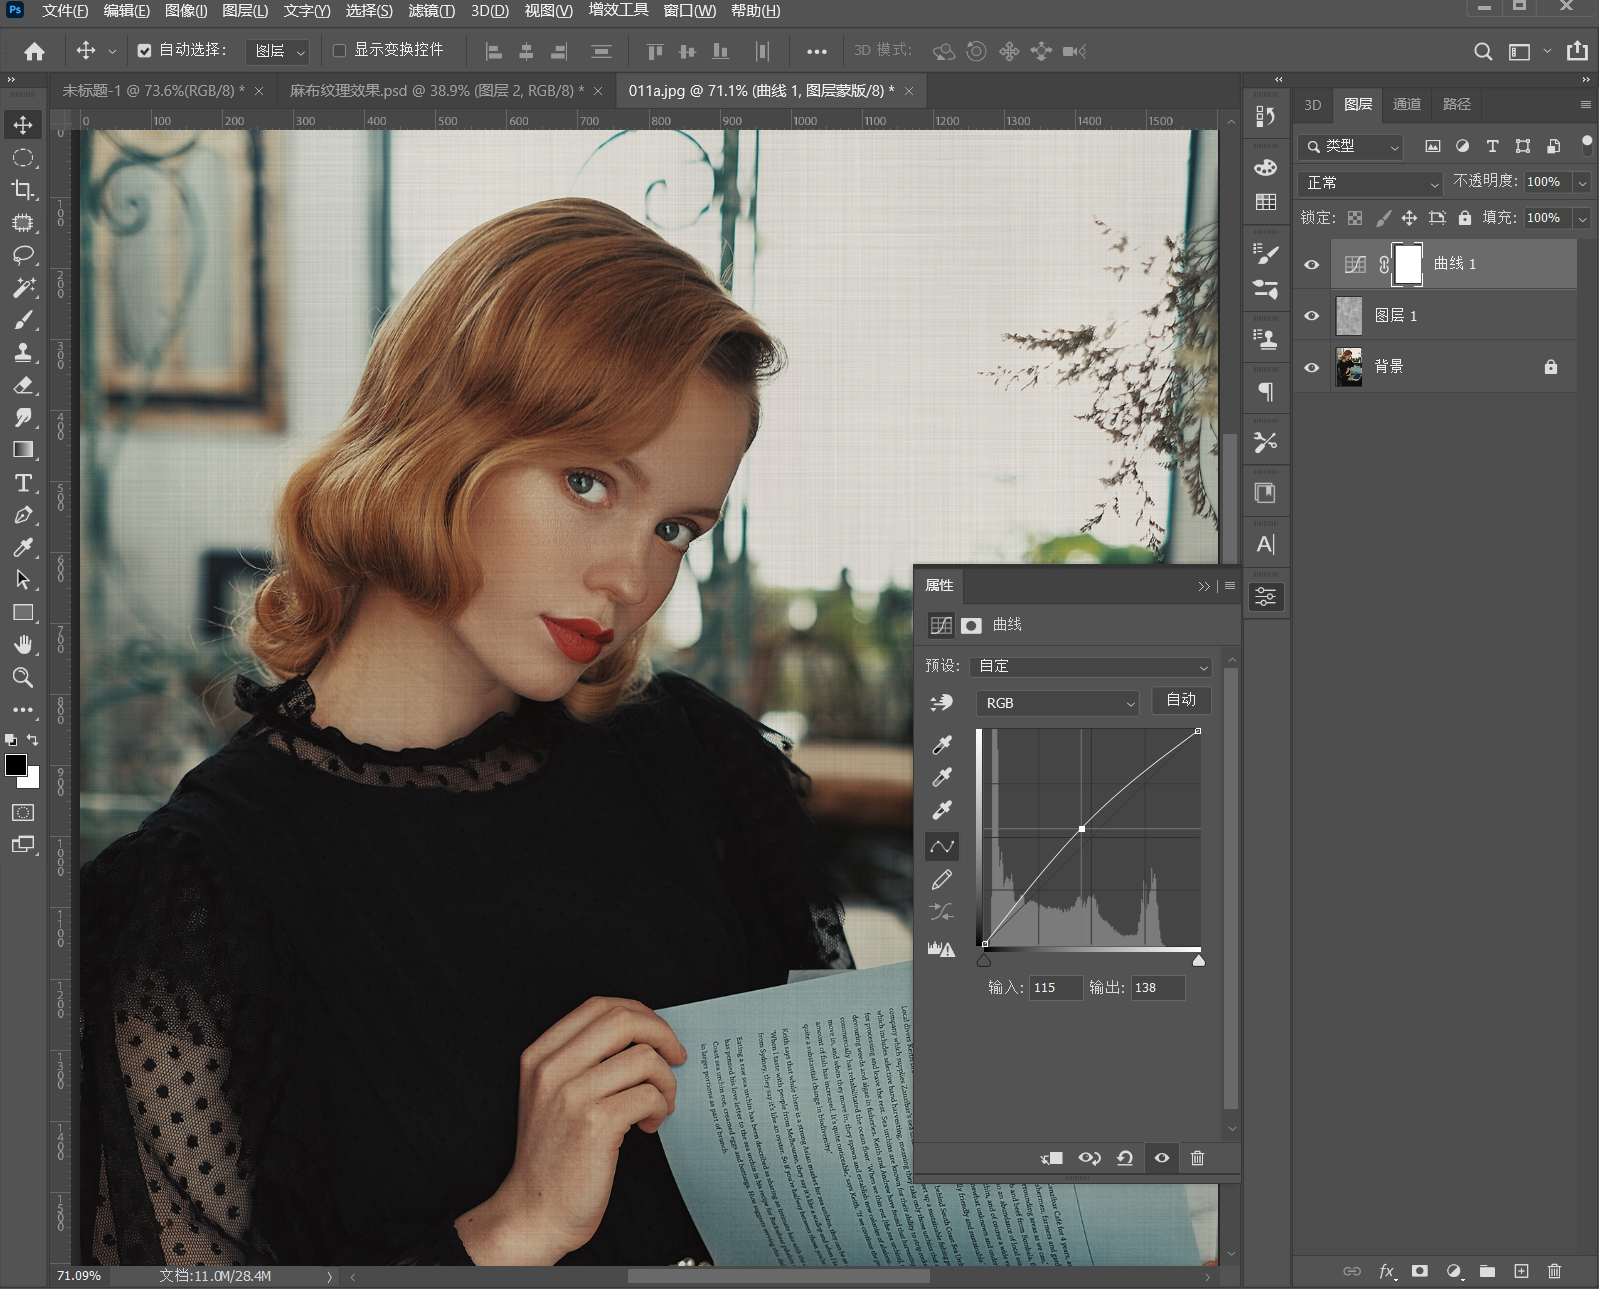Open the 滤镜 menu

[431, 11]
